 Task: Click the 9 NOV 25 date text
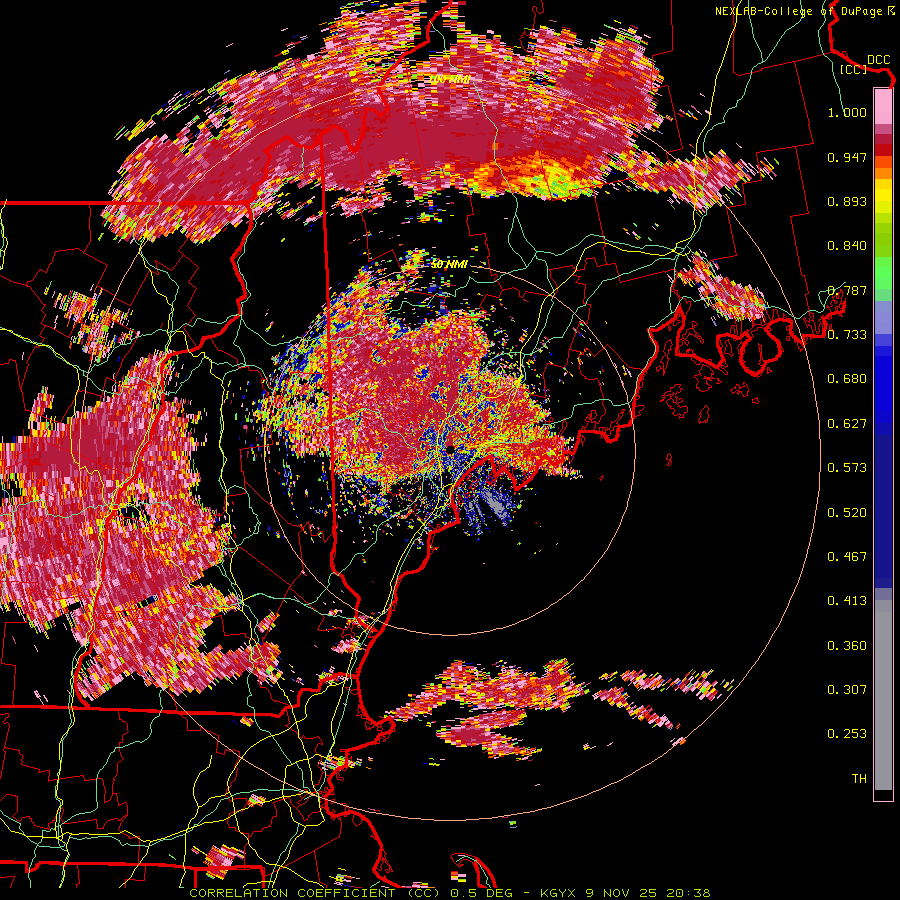[622, 893]
